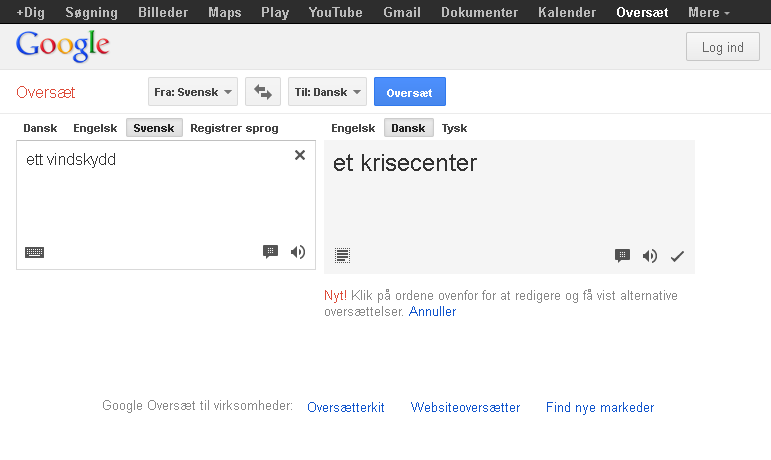Go to Gmail in the top bar
The width and height of the screenshot is (771, 460).
click(402, 13)
